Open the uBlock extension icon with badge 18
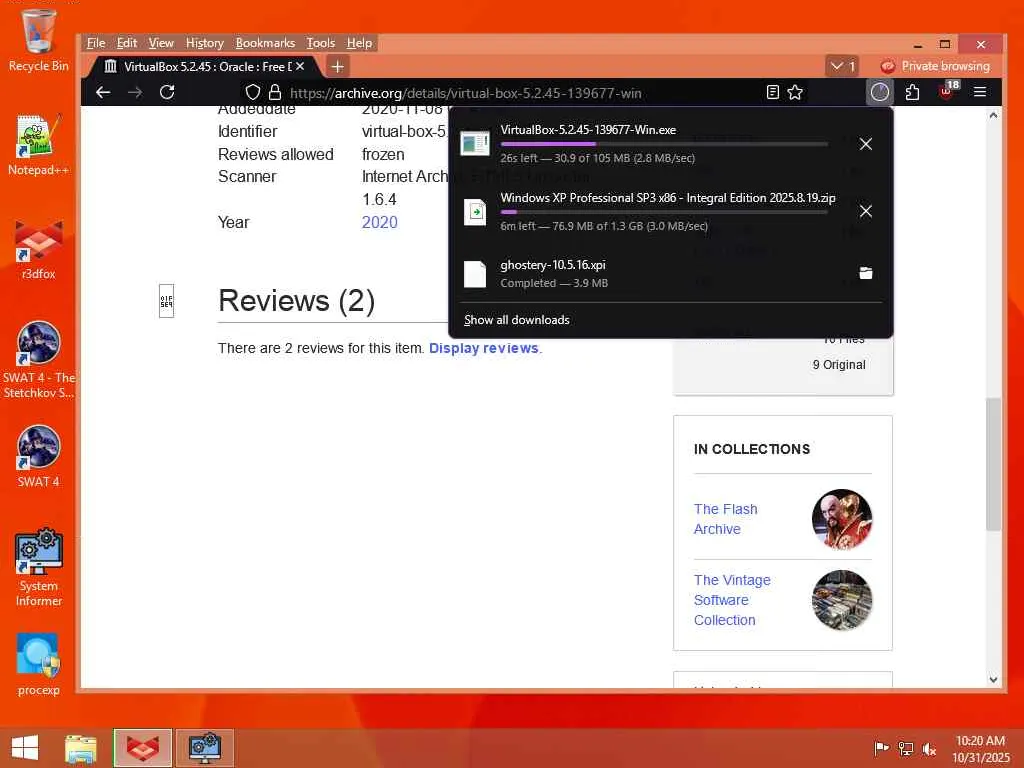 pos(947,91)
